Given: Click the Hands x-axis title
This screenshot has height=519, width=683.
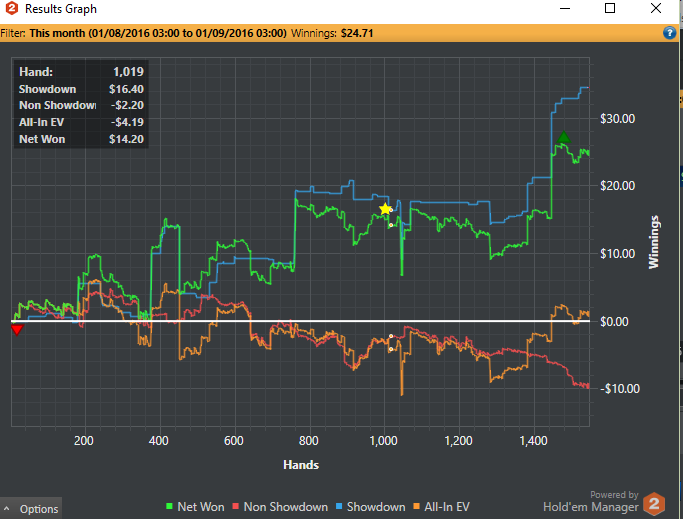Looking at the screenshot, I should 301,465.
